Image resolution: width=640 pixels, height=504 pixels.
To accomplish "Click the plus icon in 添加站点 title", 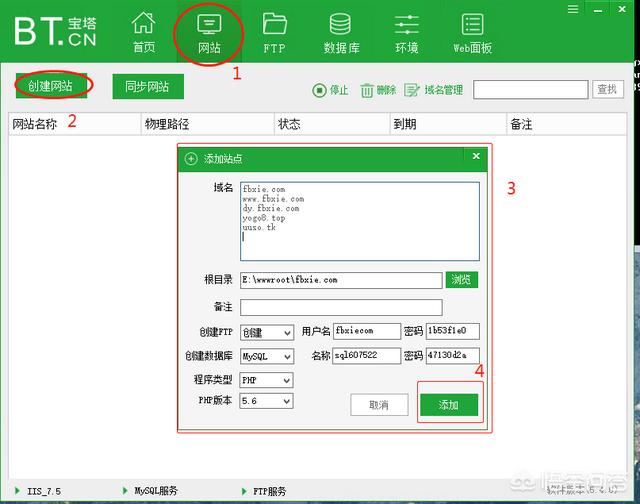I will point(191,158).
